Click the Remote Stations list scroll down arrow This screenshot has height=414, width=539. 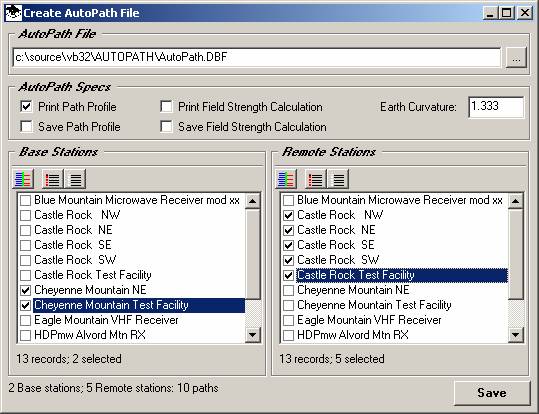(516, 334)
